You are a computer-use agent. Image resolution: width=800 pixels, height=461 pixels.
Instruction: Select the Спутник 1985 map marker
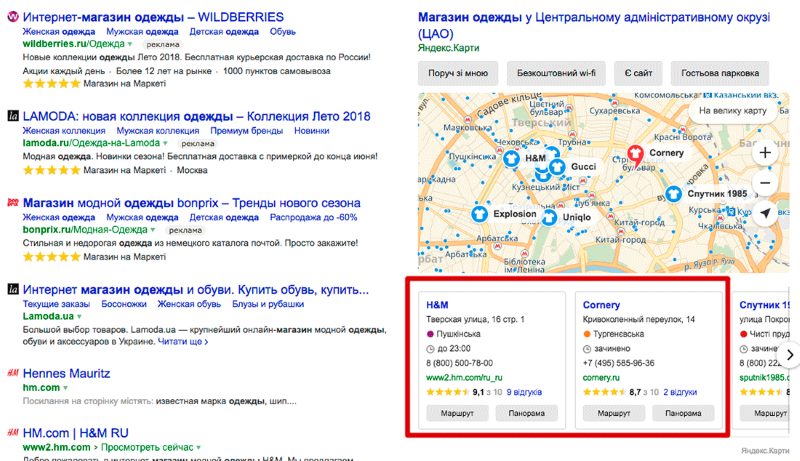[673, 194]
